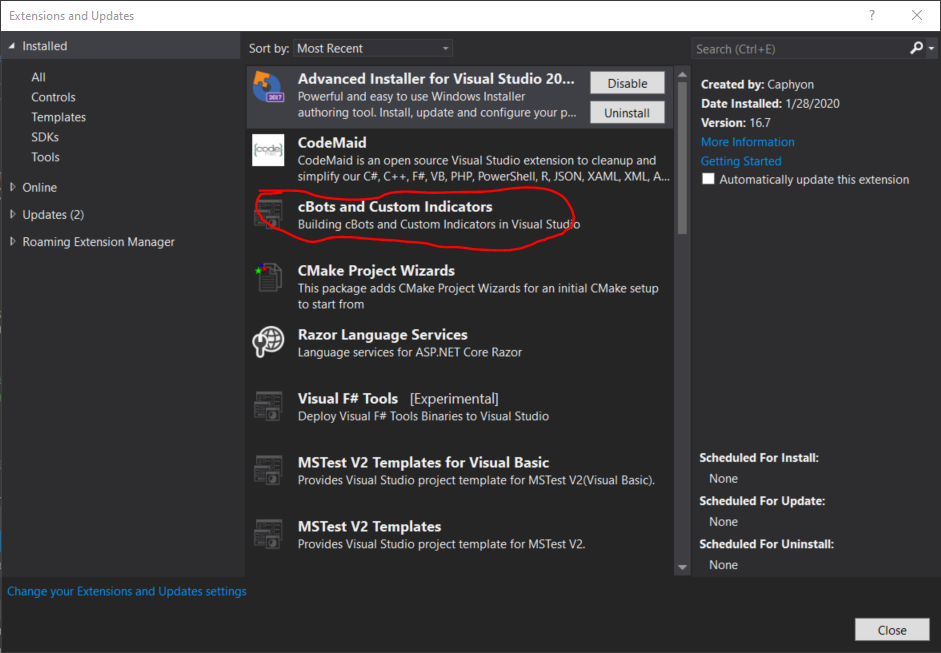Click the Version: 16.7 text
The image size is (941, 653).
(736, 122)
